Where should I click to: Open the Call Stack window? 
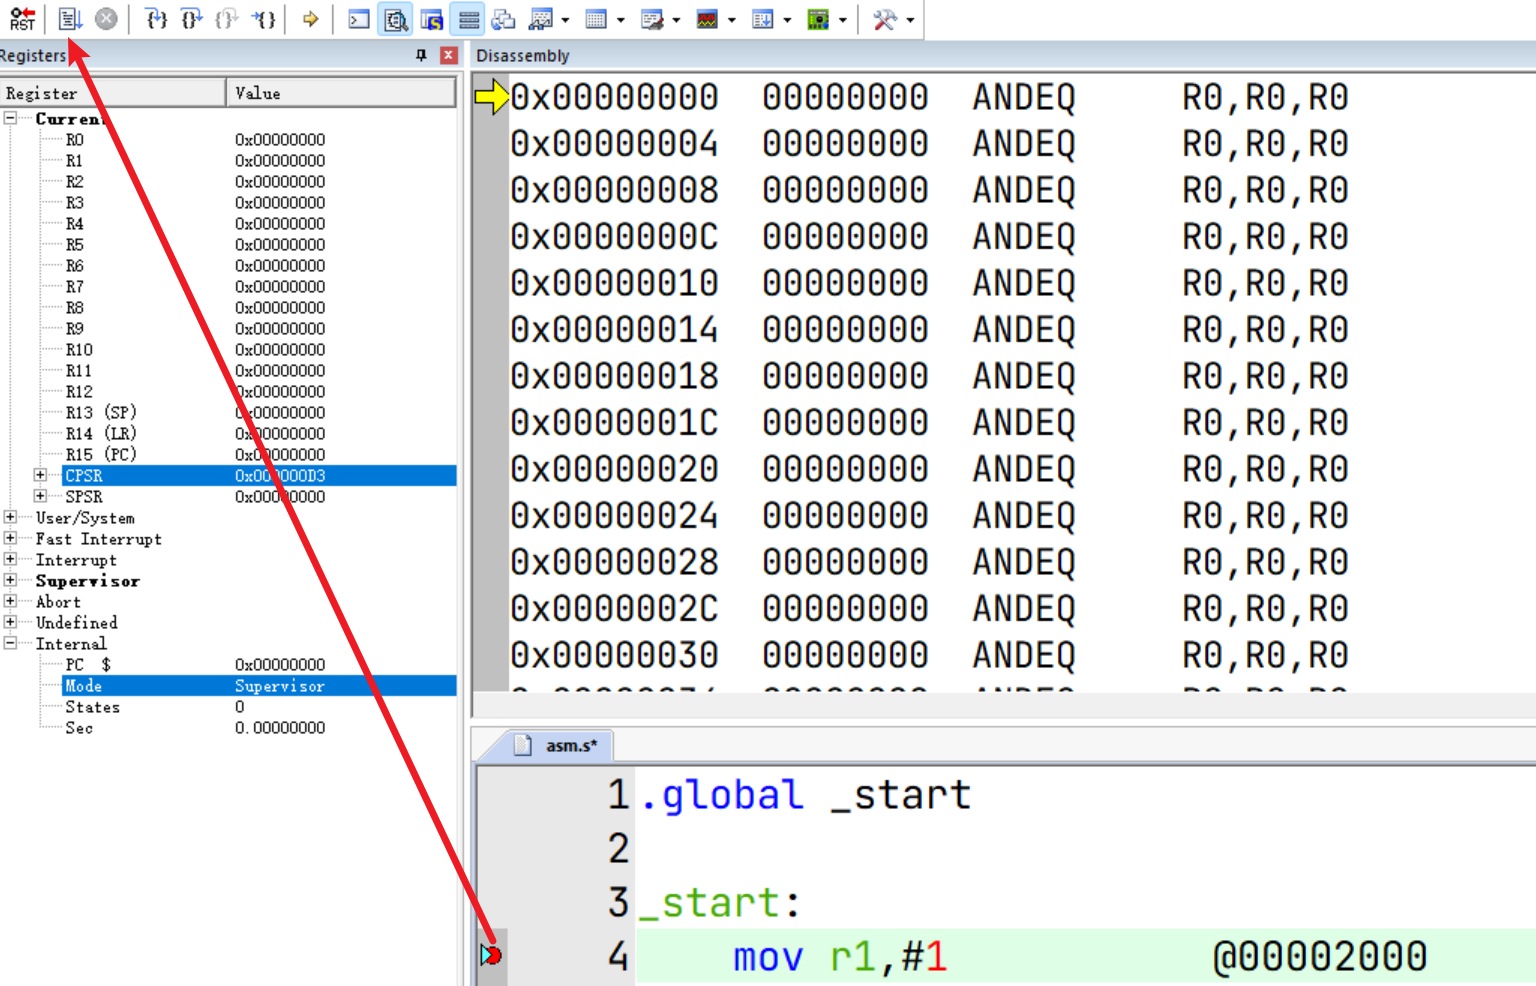click(504, 19)
